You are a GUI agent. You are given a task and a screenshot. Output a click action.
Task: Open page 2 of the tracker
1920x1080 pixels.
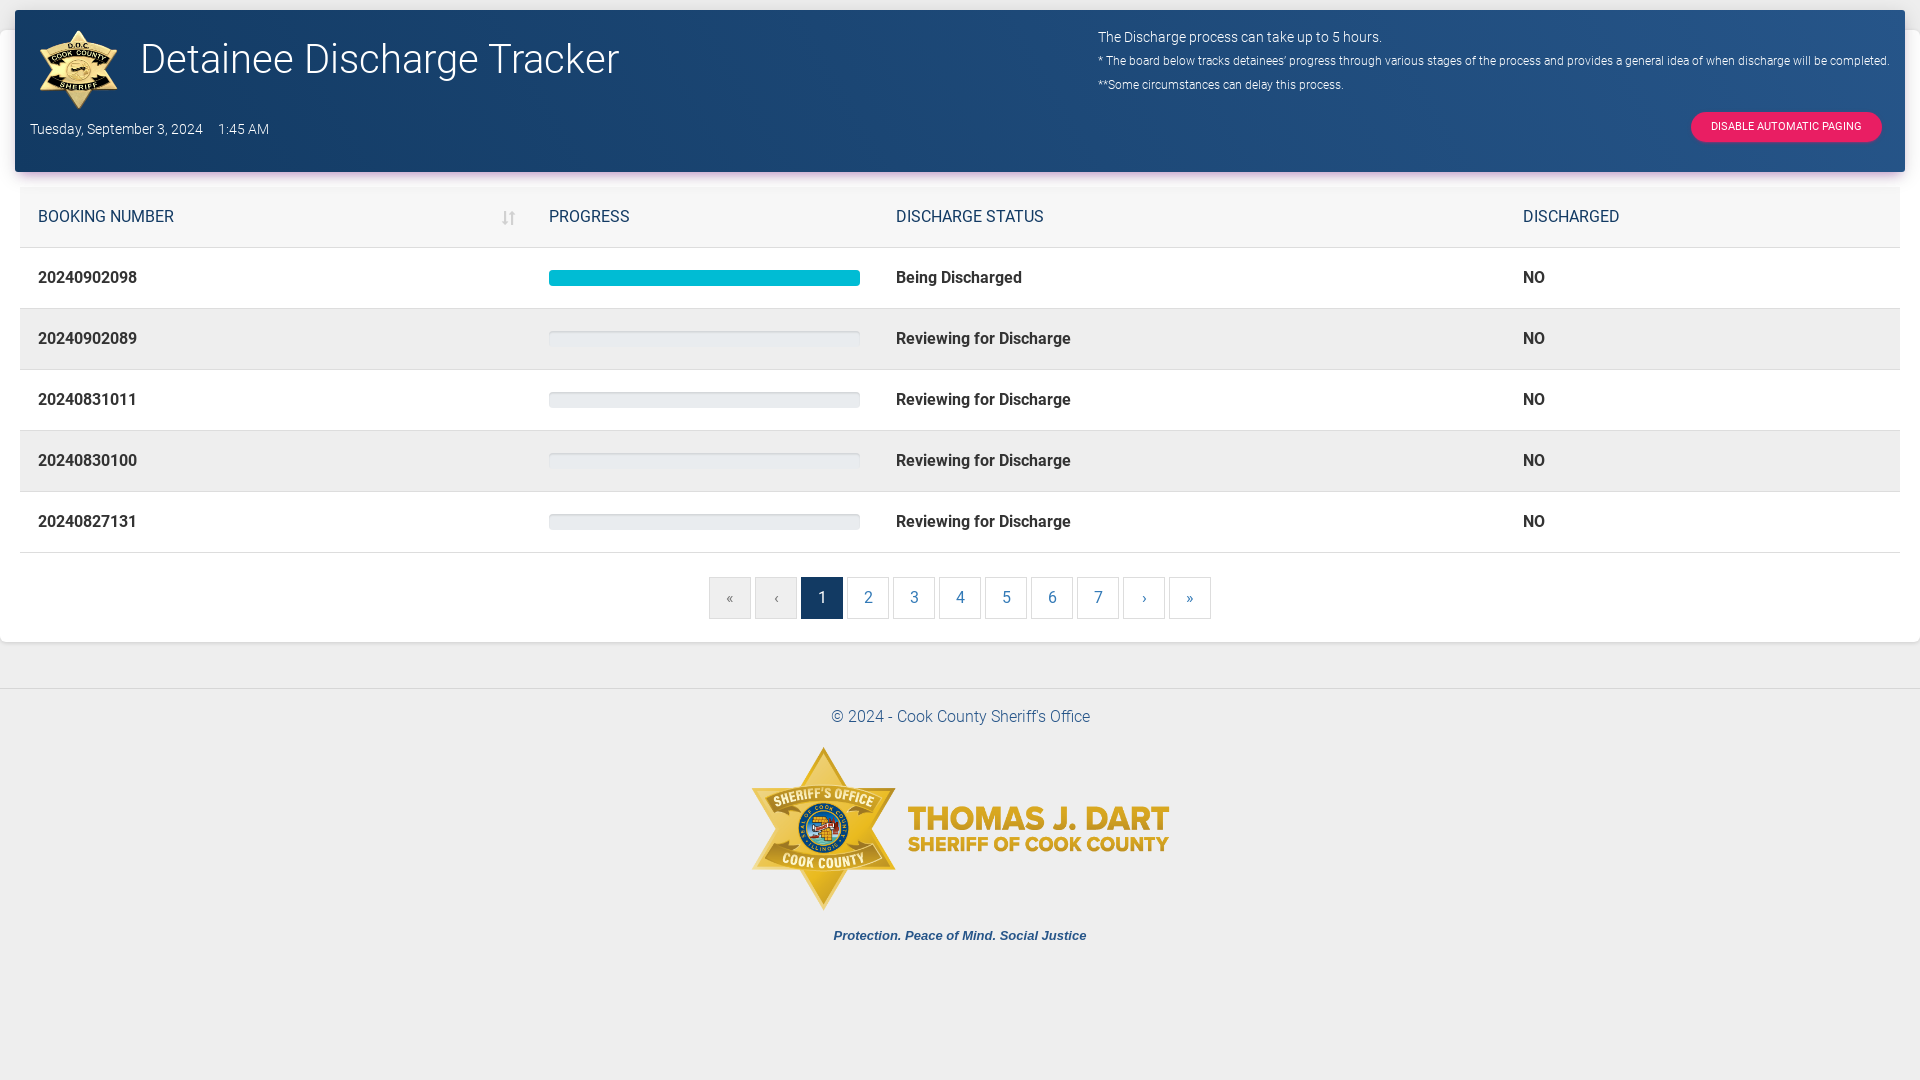click(x=868, y=598)
